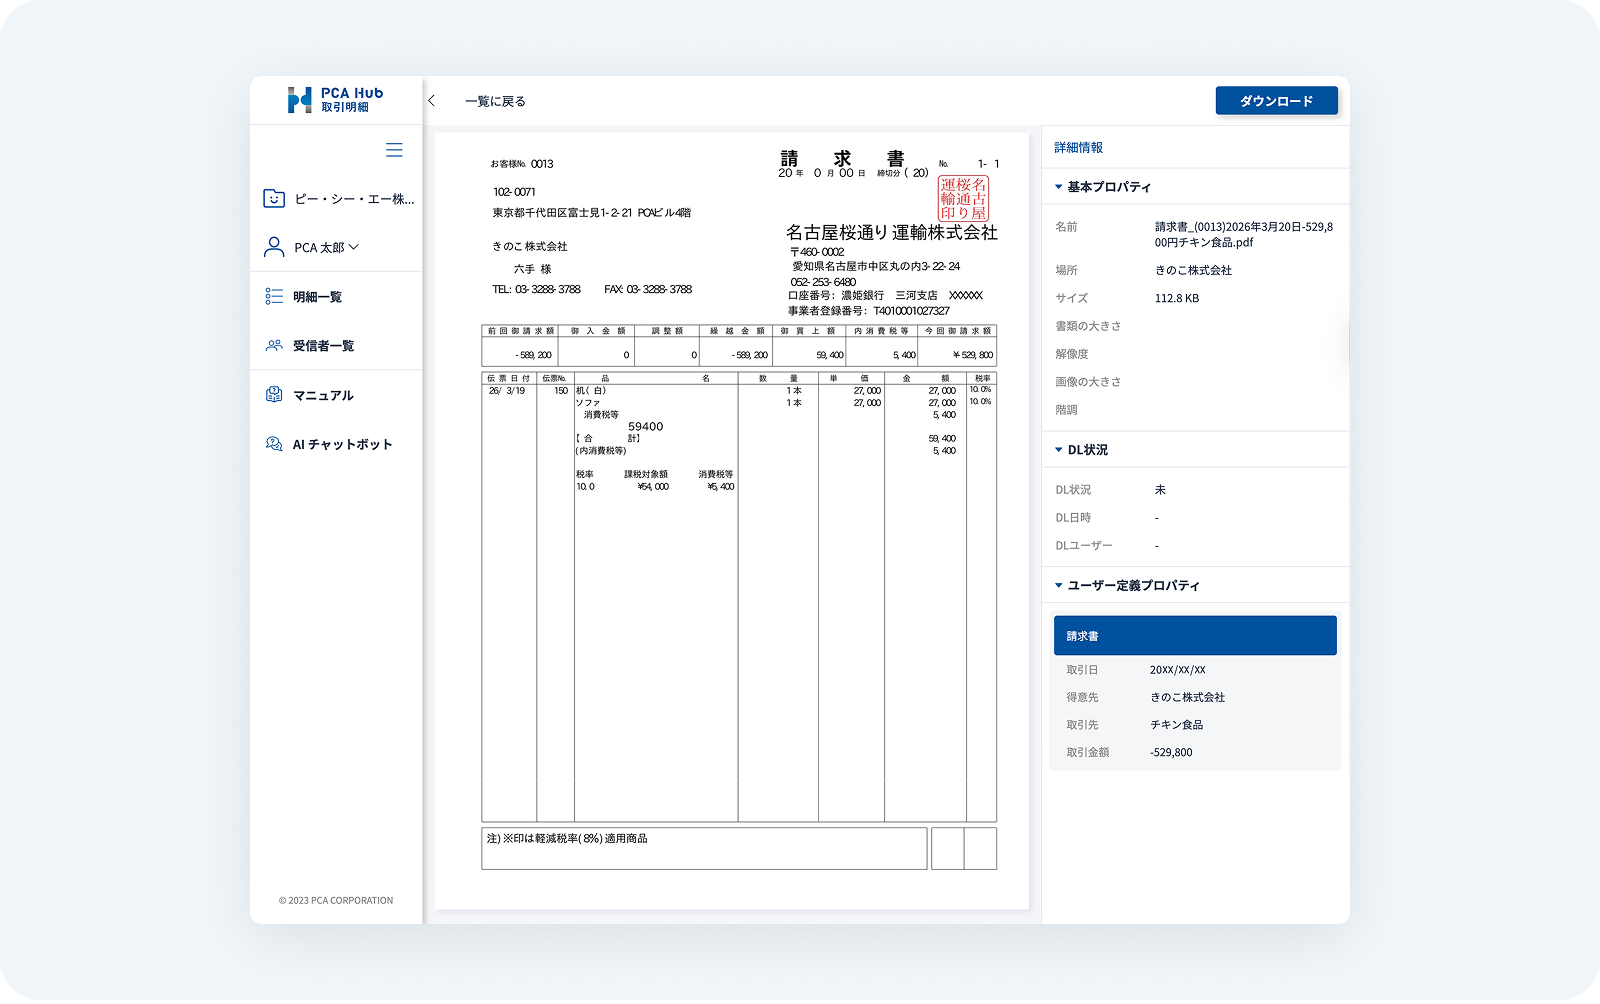The height and width of the screenshot is (1004, 1600).
Task: Click the 請求書 blue property header
Action: [x=1195, y=636]
